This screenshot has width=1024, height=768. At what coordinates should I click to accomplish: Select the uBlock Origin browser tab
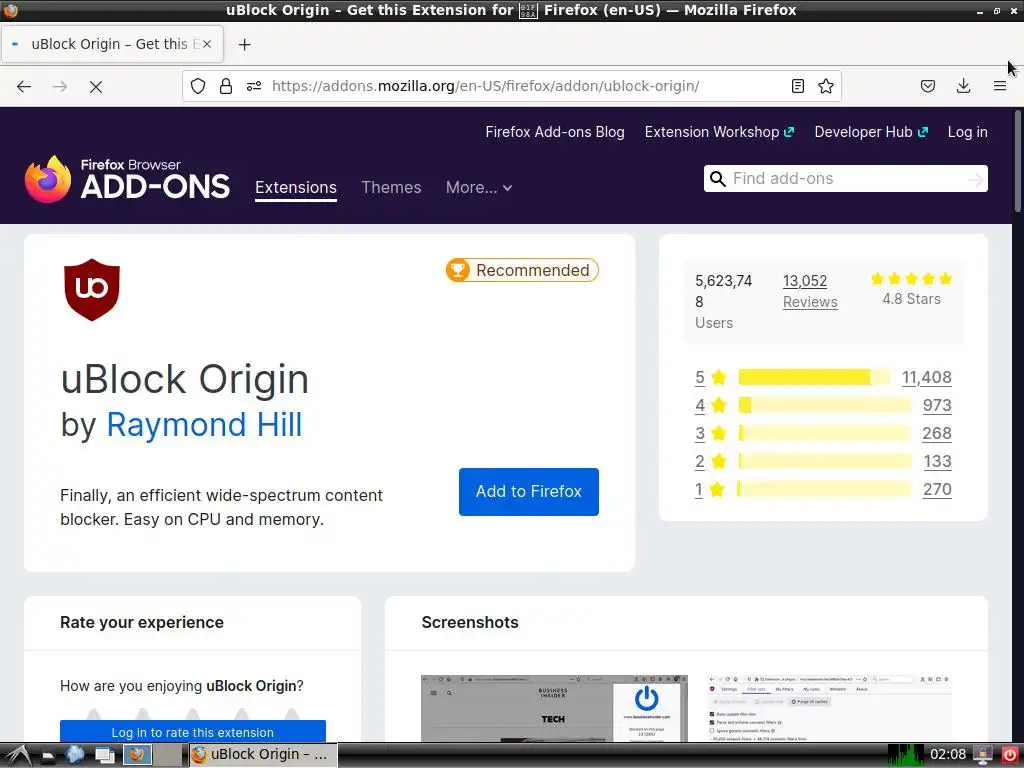coord(112,44)
